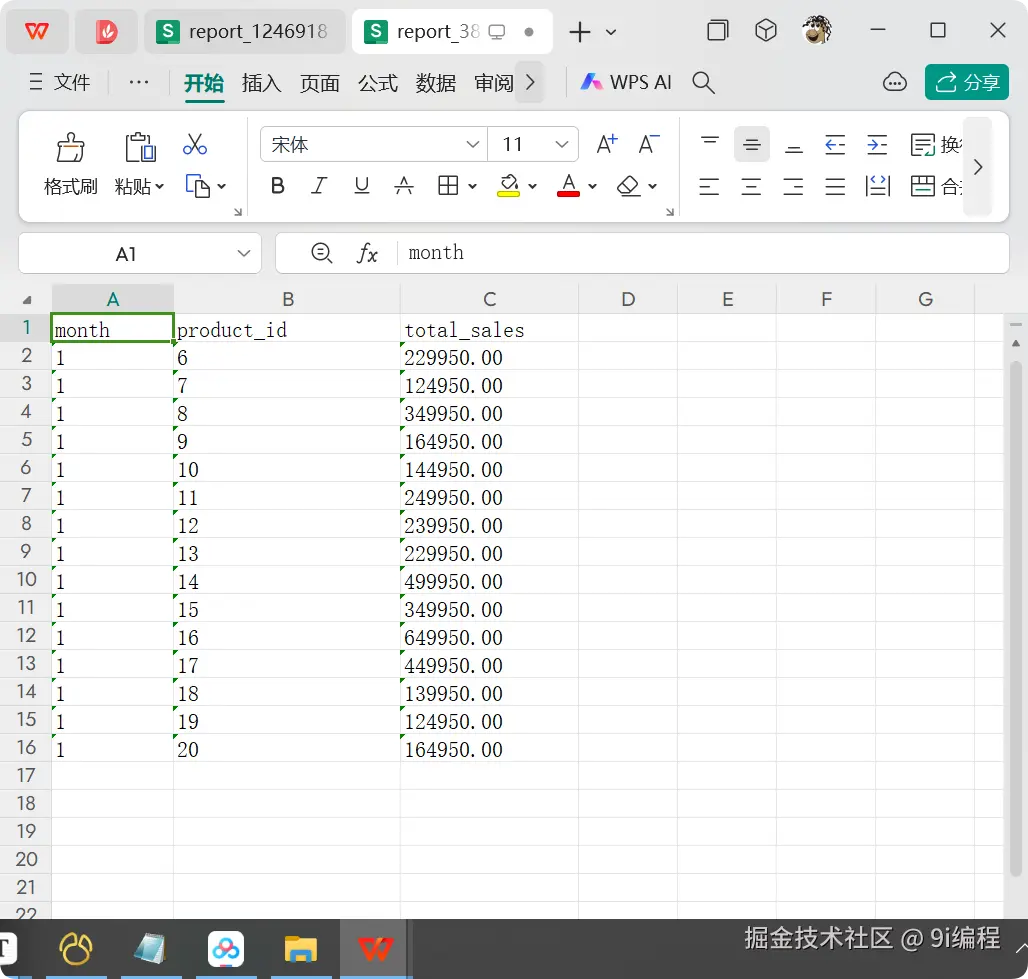Image resolution: width=1028 pixels, height=979 pixels.
Task: Justify text in cell
Action: [835, 186]
